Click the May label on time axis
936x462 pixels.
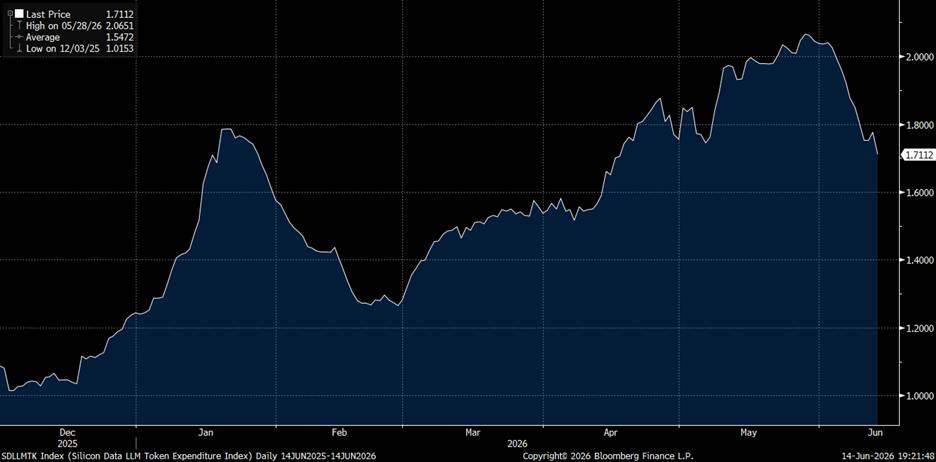[749, 432]
